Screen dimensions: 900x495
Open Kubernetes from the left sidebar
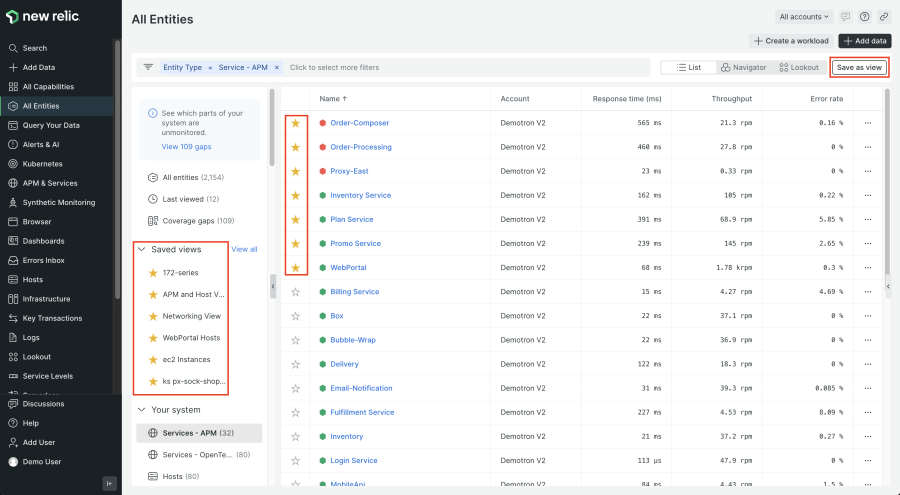click(x=42, y=163)
